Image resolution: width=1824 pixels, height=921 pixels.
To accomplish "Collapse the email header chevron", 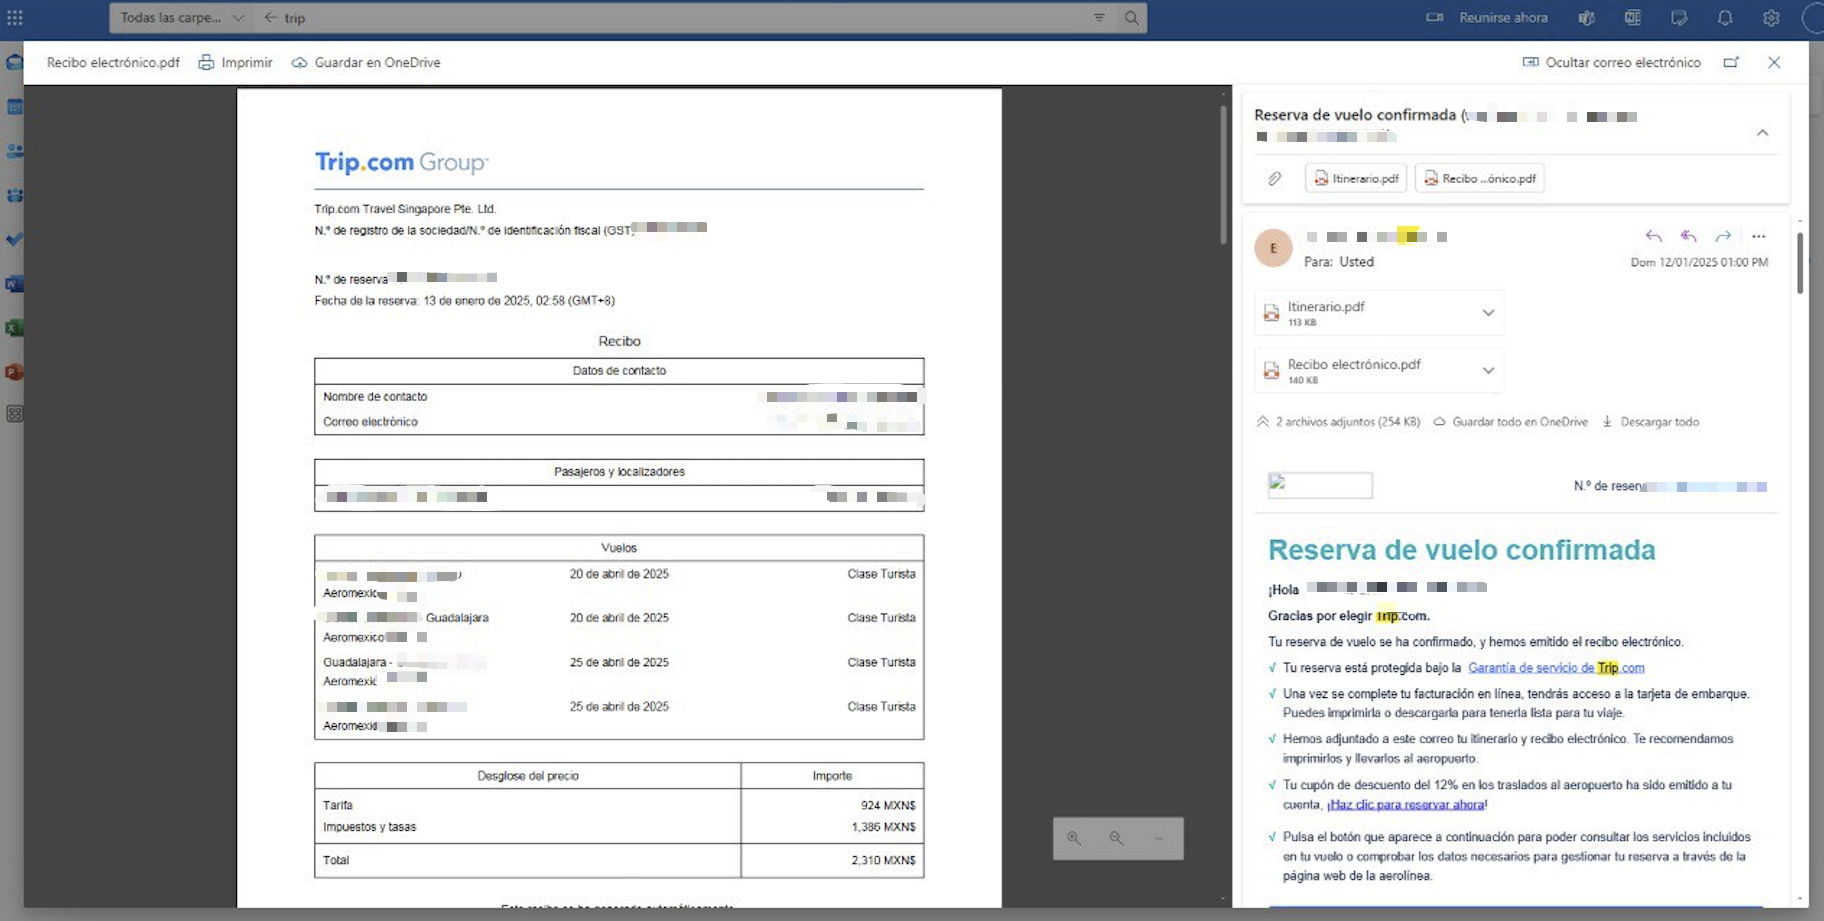I will coord(1762,133).
